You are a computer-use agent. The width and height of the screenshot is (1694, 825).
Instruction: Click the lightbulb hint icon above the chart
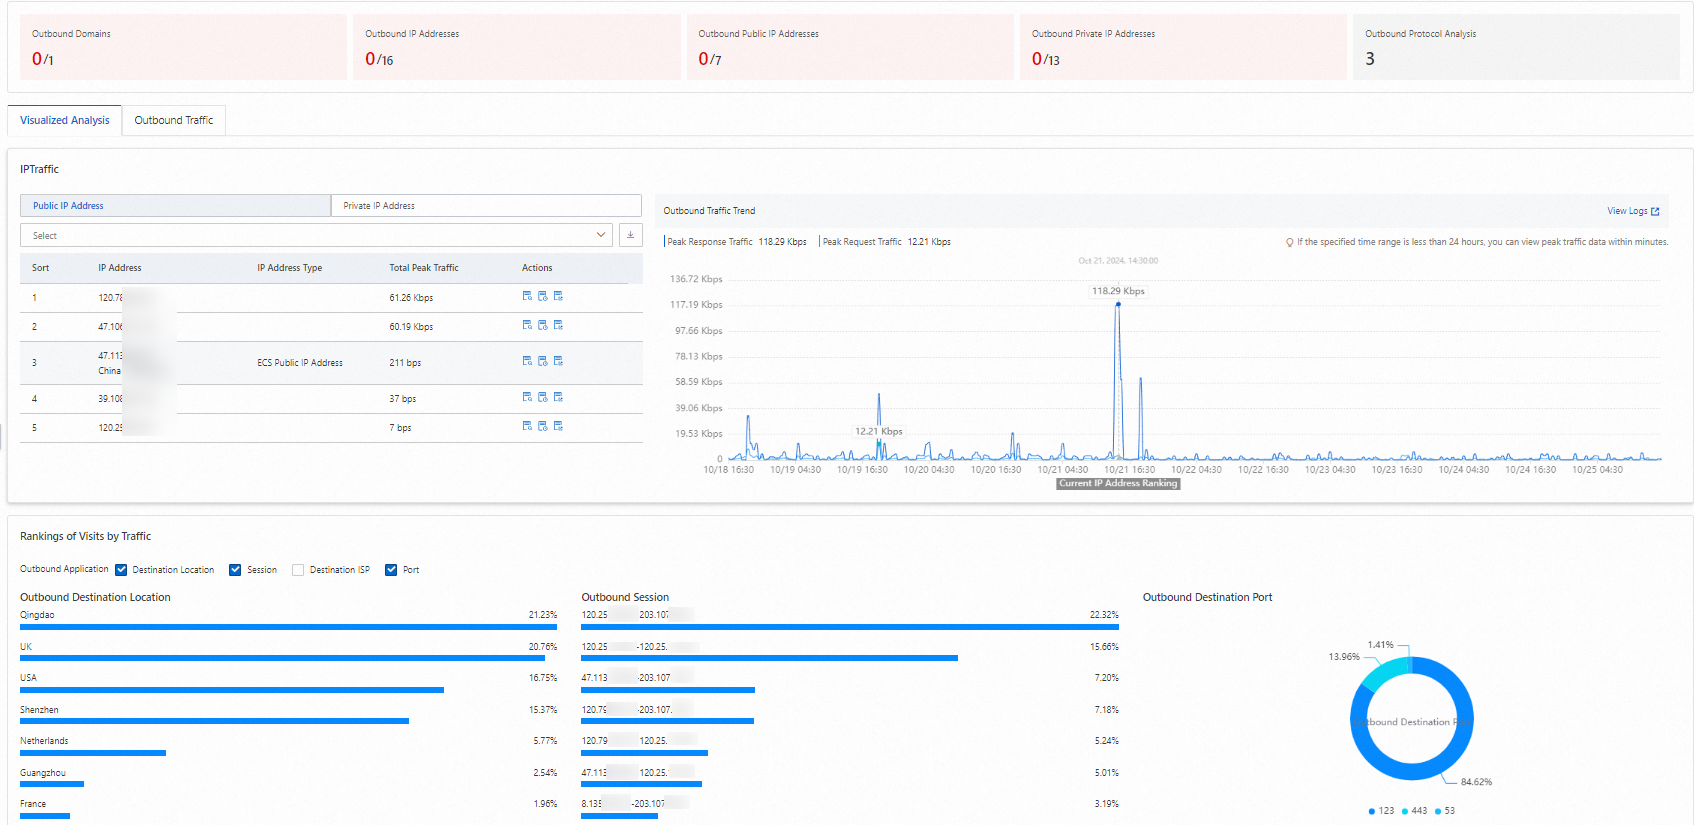pos(1289,242)
